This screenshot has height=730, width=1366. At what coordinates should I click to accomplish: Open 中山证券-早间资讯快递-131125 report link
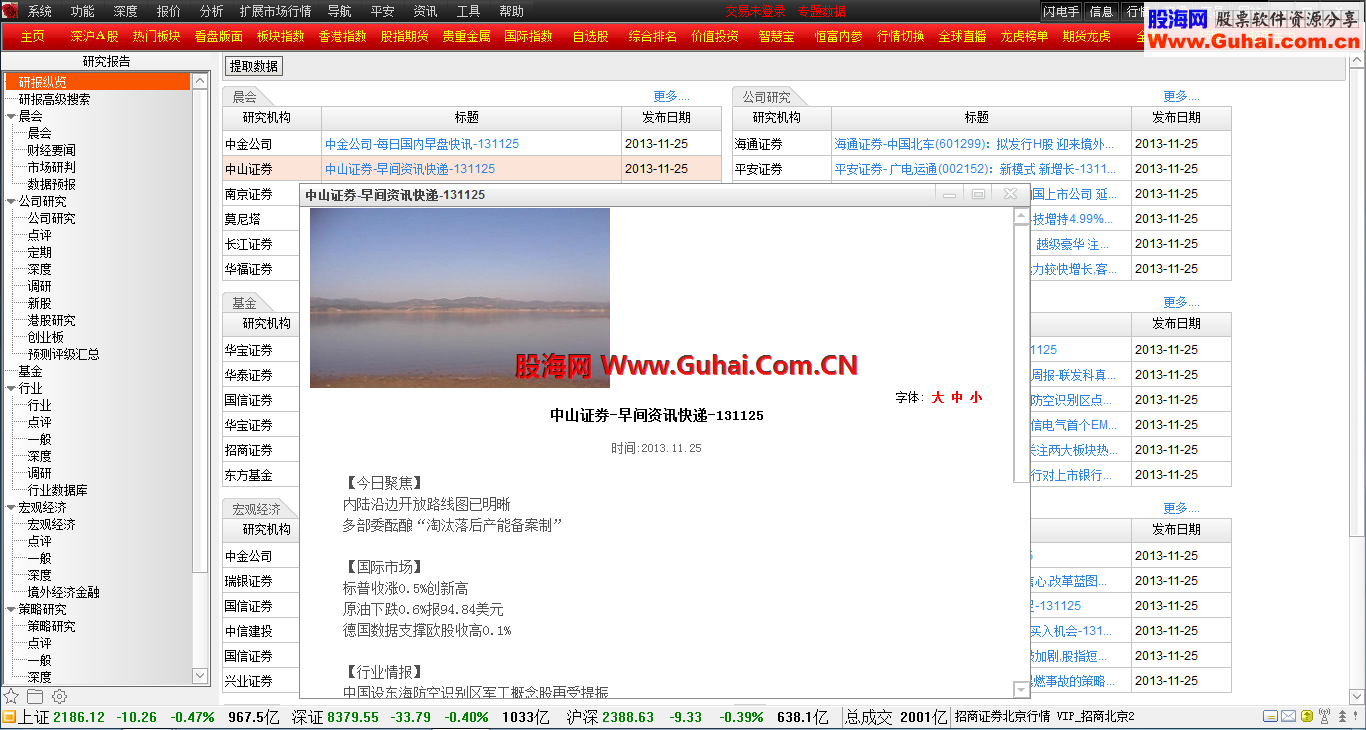[410, 169]
